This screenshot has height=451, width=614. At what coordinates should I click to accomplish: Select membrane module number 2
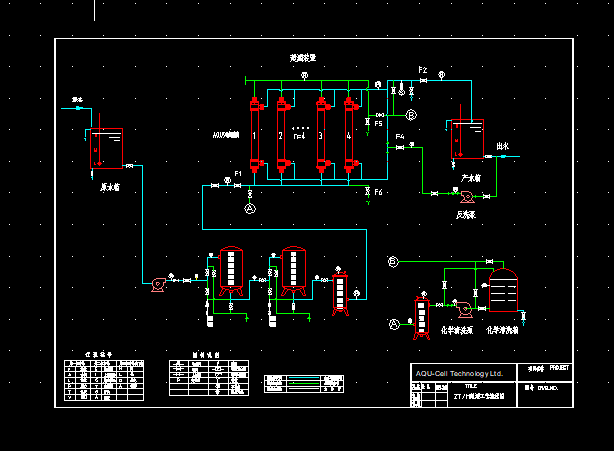(x=281, y=135)
